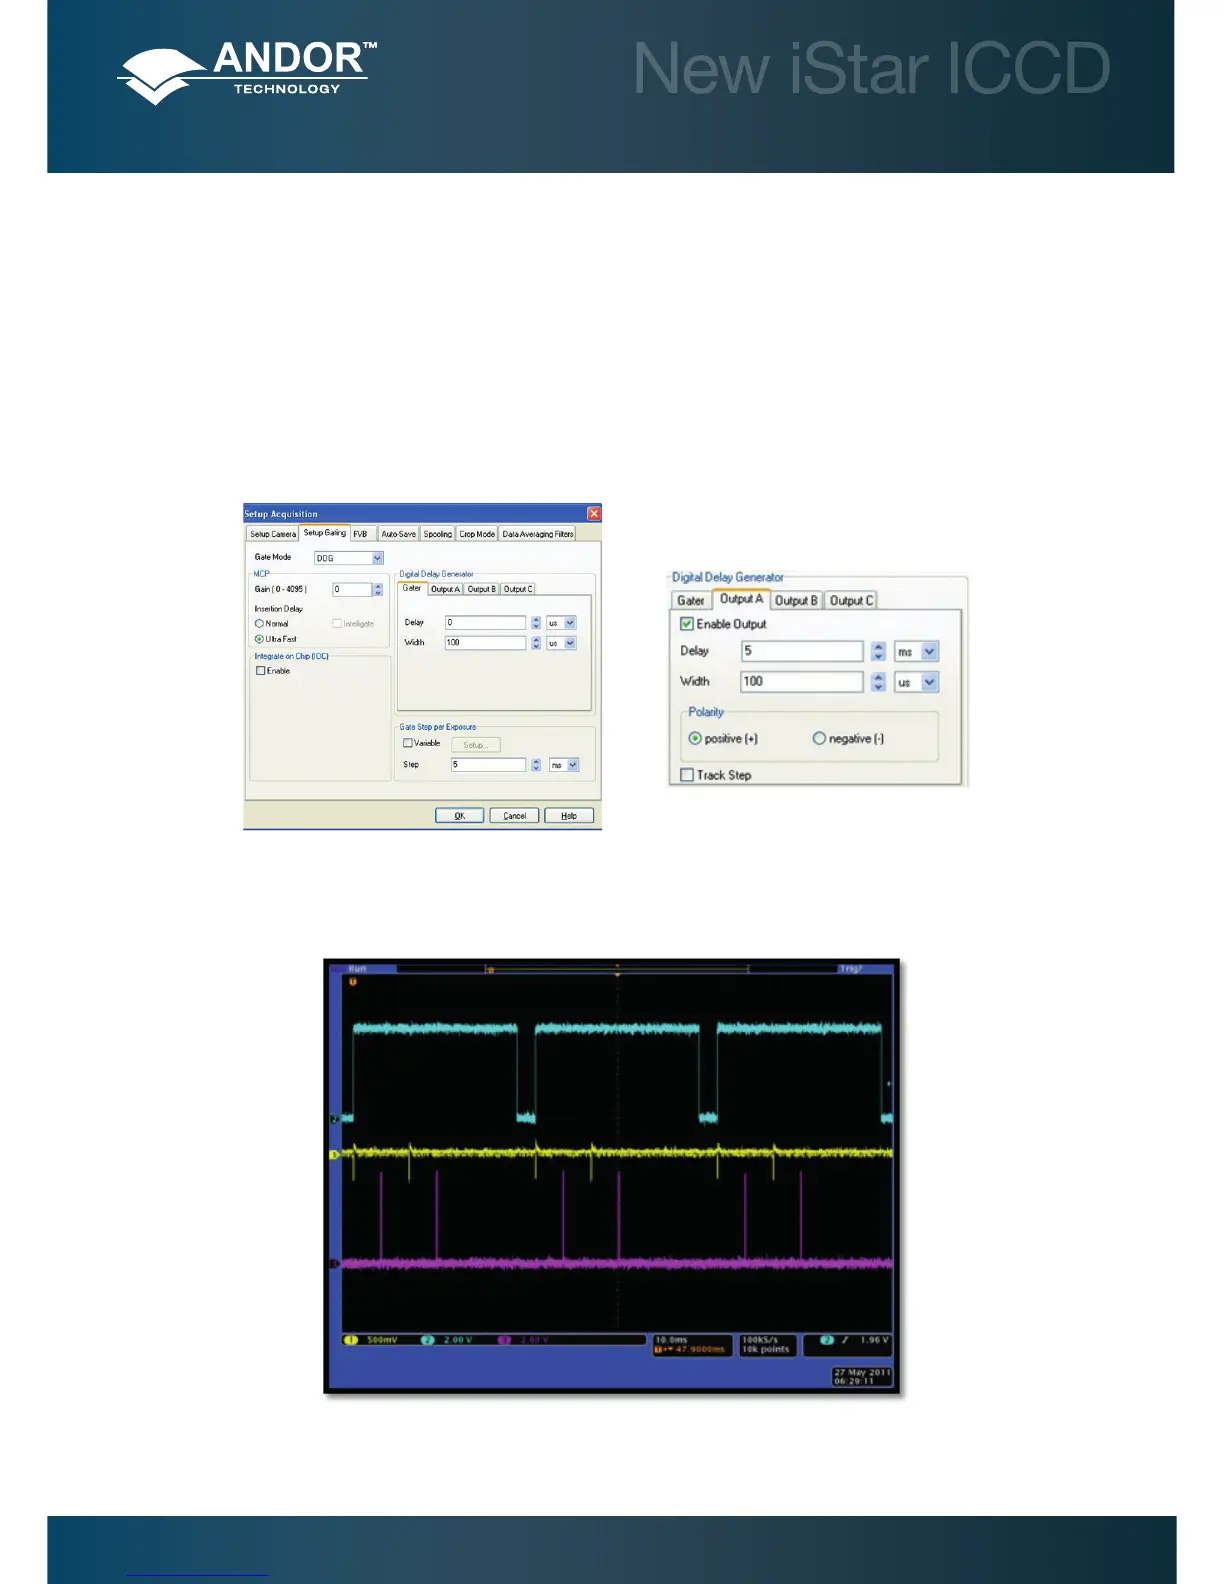Open the FVB tab
Screen dimensions: 1224x1584
361,534
